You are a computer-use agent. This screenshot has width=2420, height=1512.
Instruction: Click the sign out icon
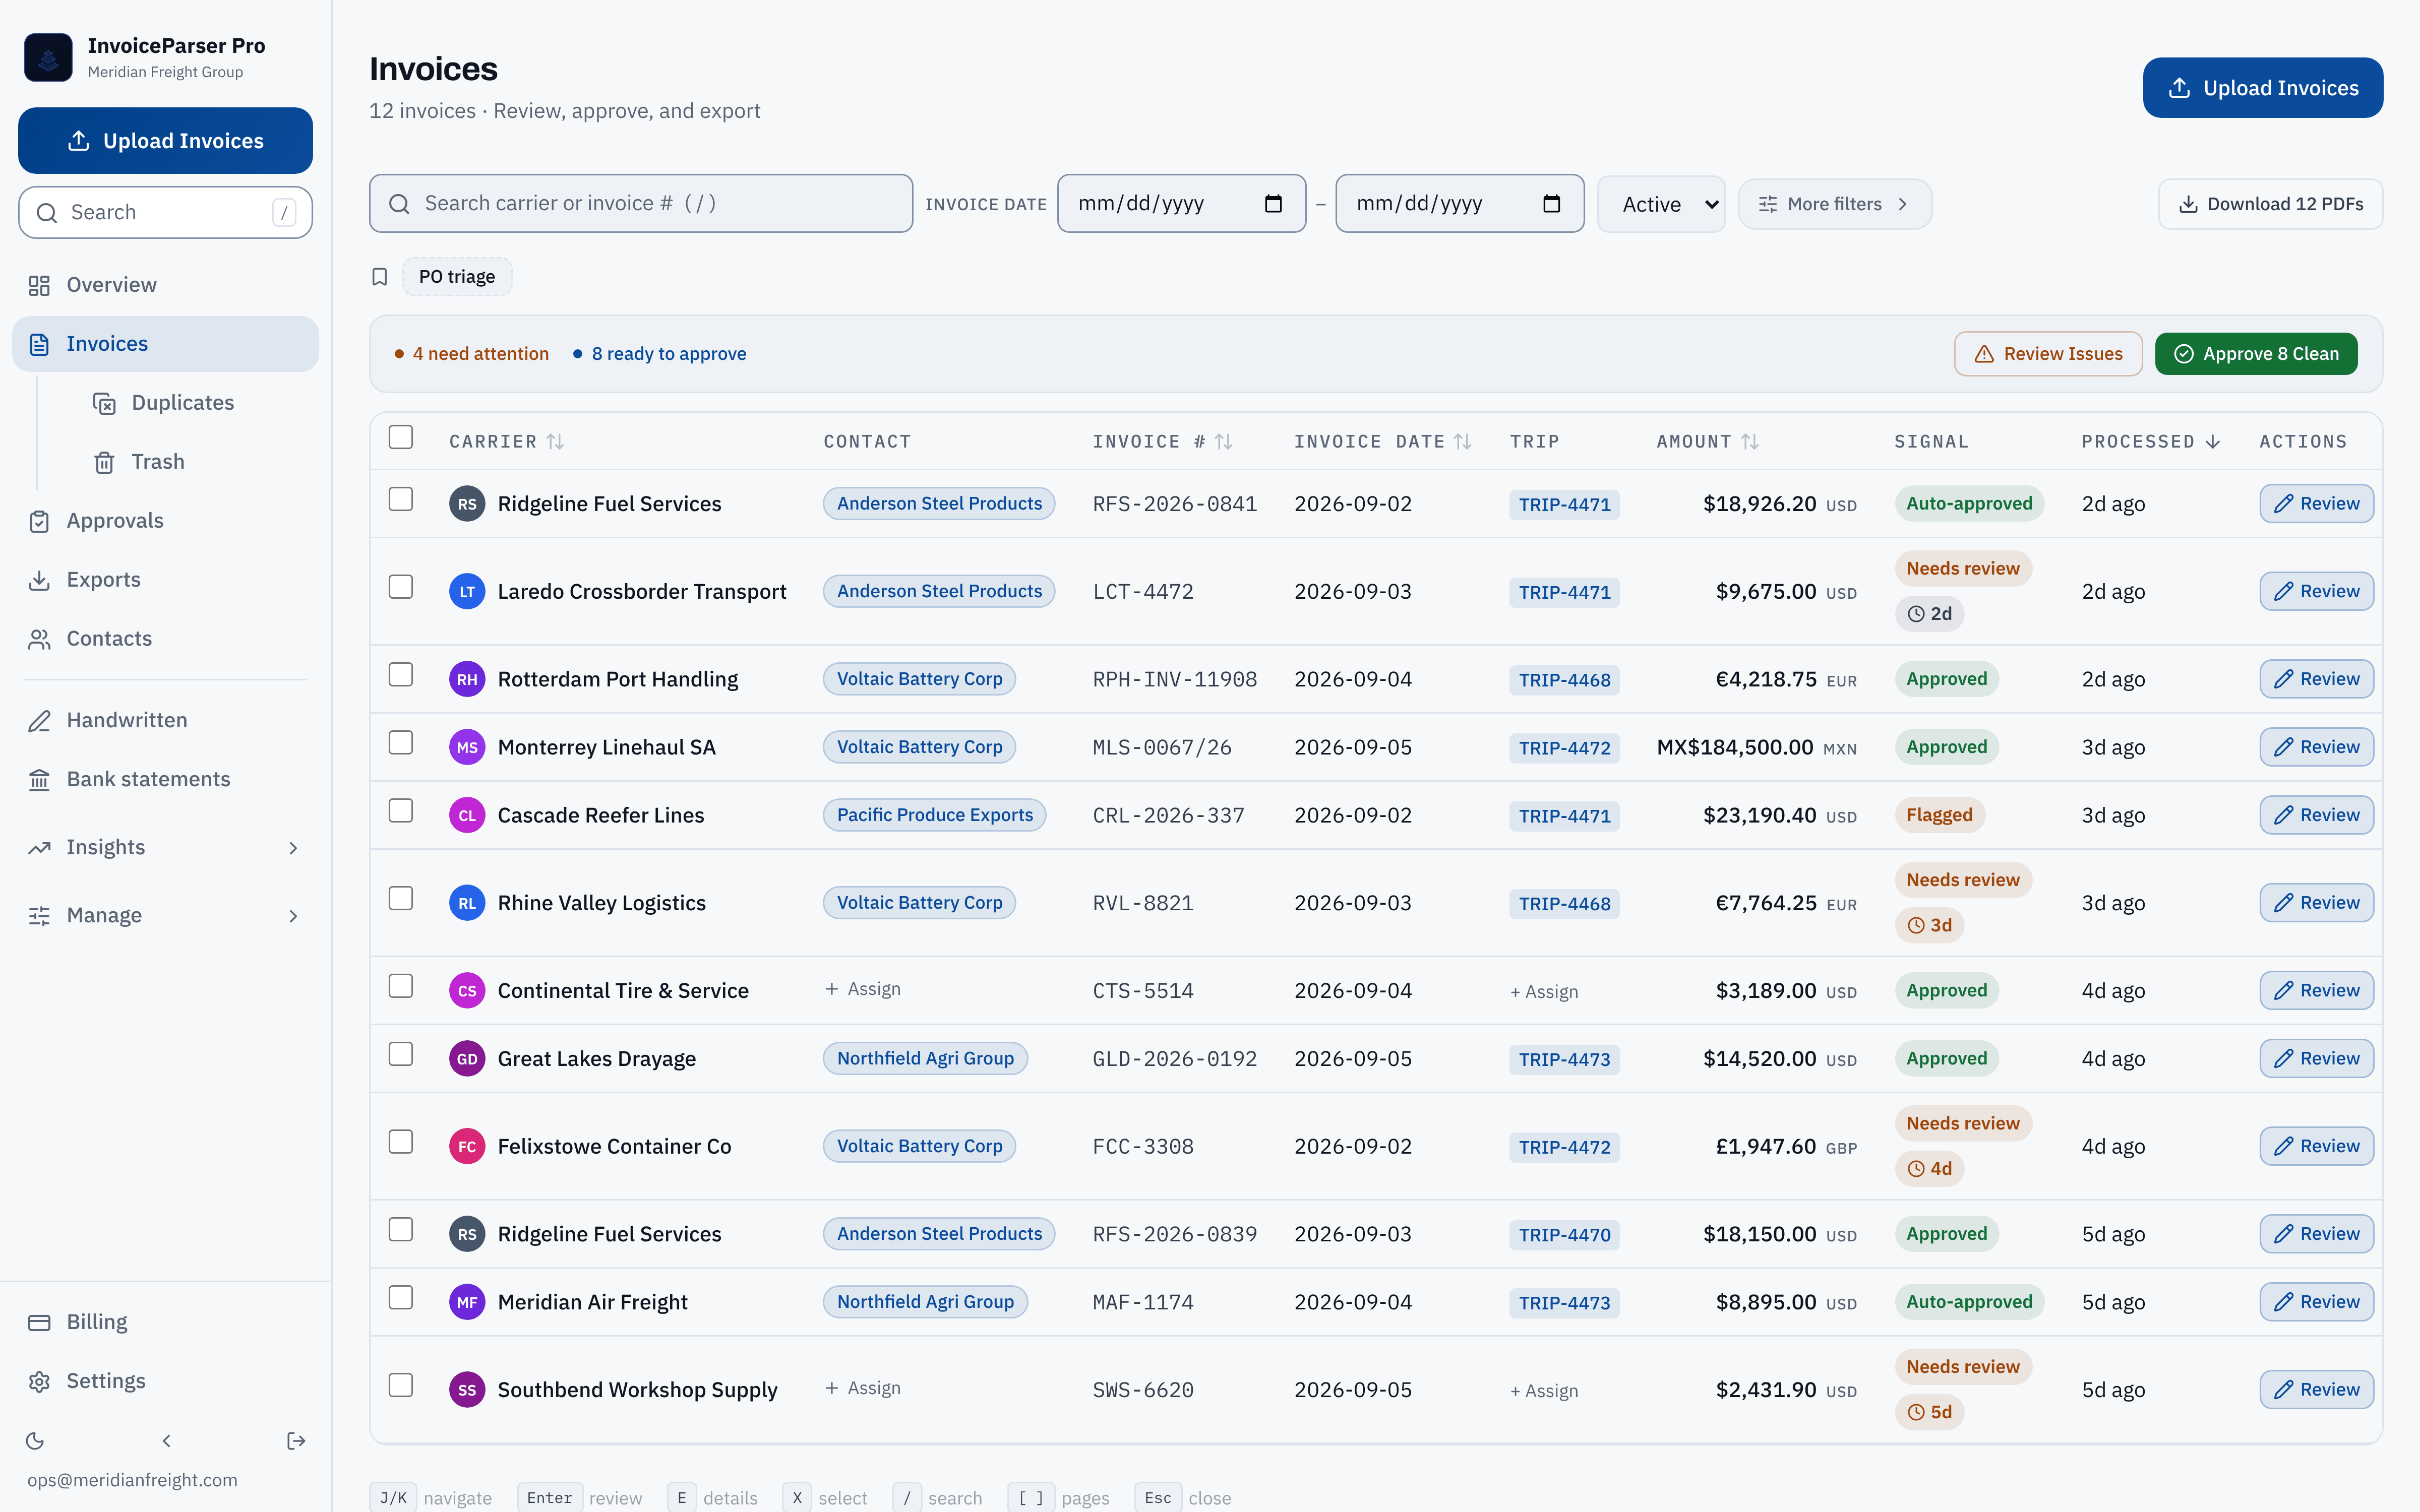tap(296, 1441)
